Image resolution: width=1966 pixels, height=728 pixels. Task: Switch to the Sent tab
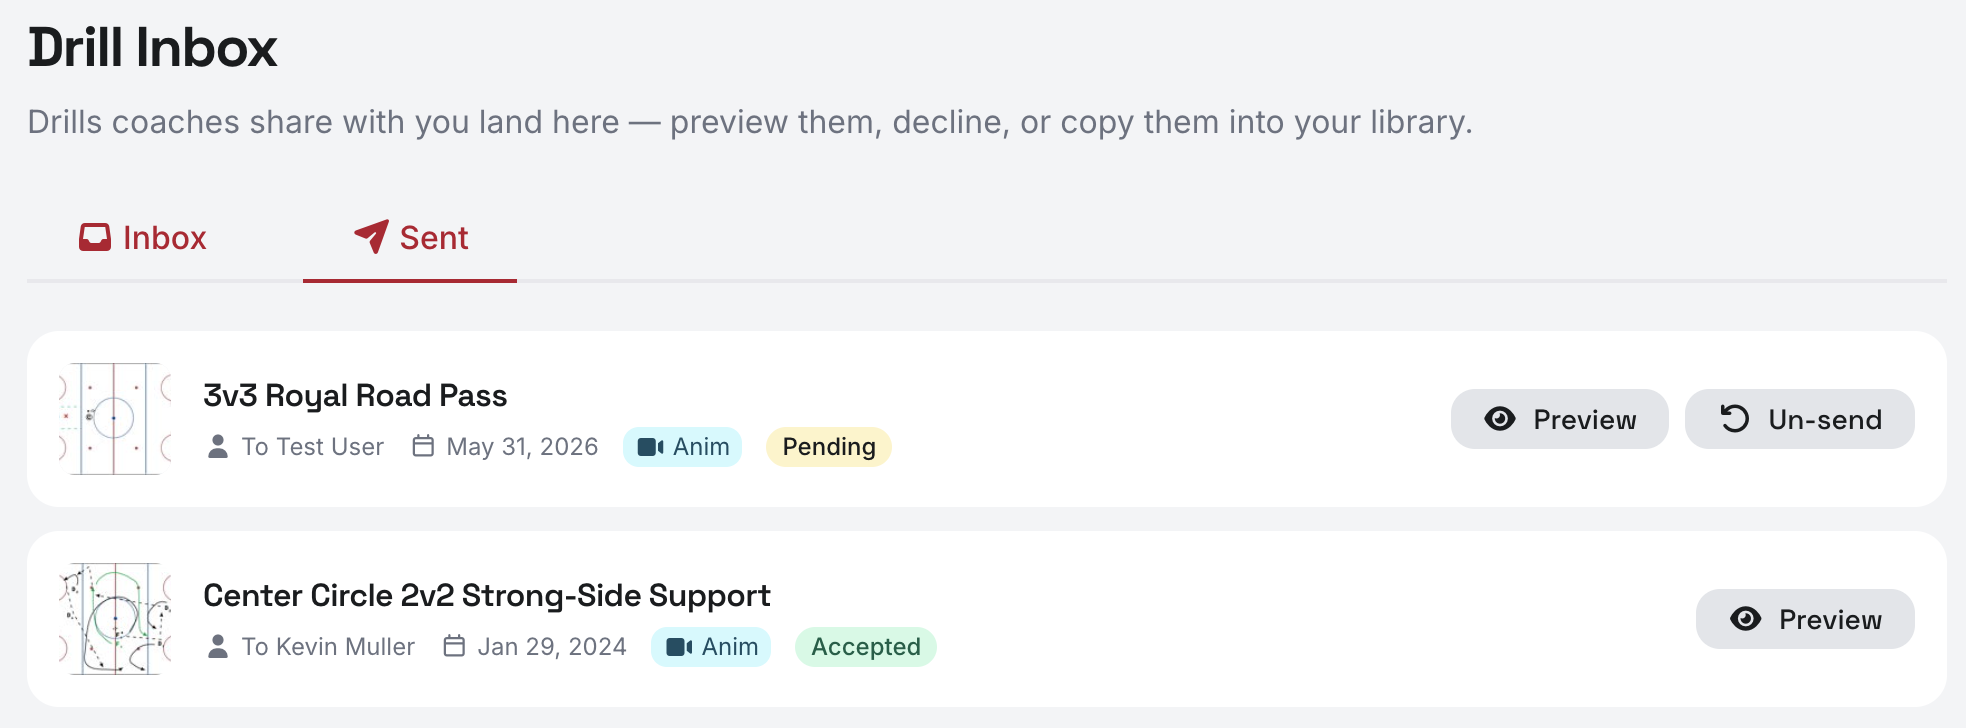[410, 238]
